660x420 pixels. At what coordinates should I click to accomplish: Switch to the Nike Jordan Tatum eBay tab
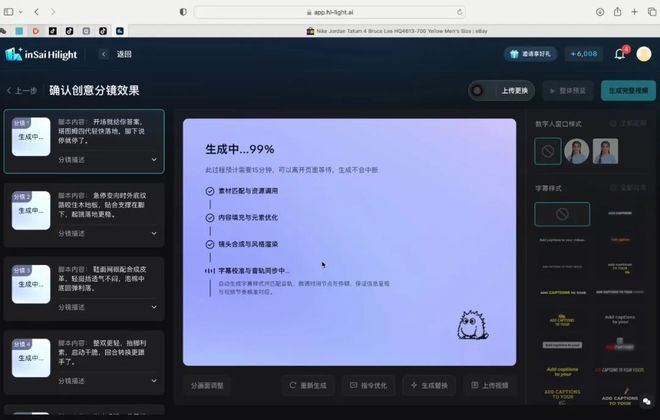tap(397, 31)
